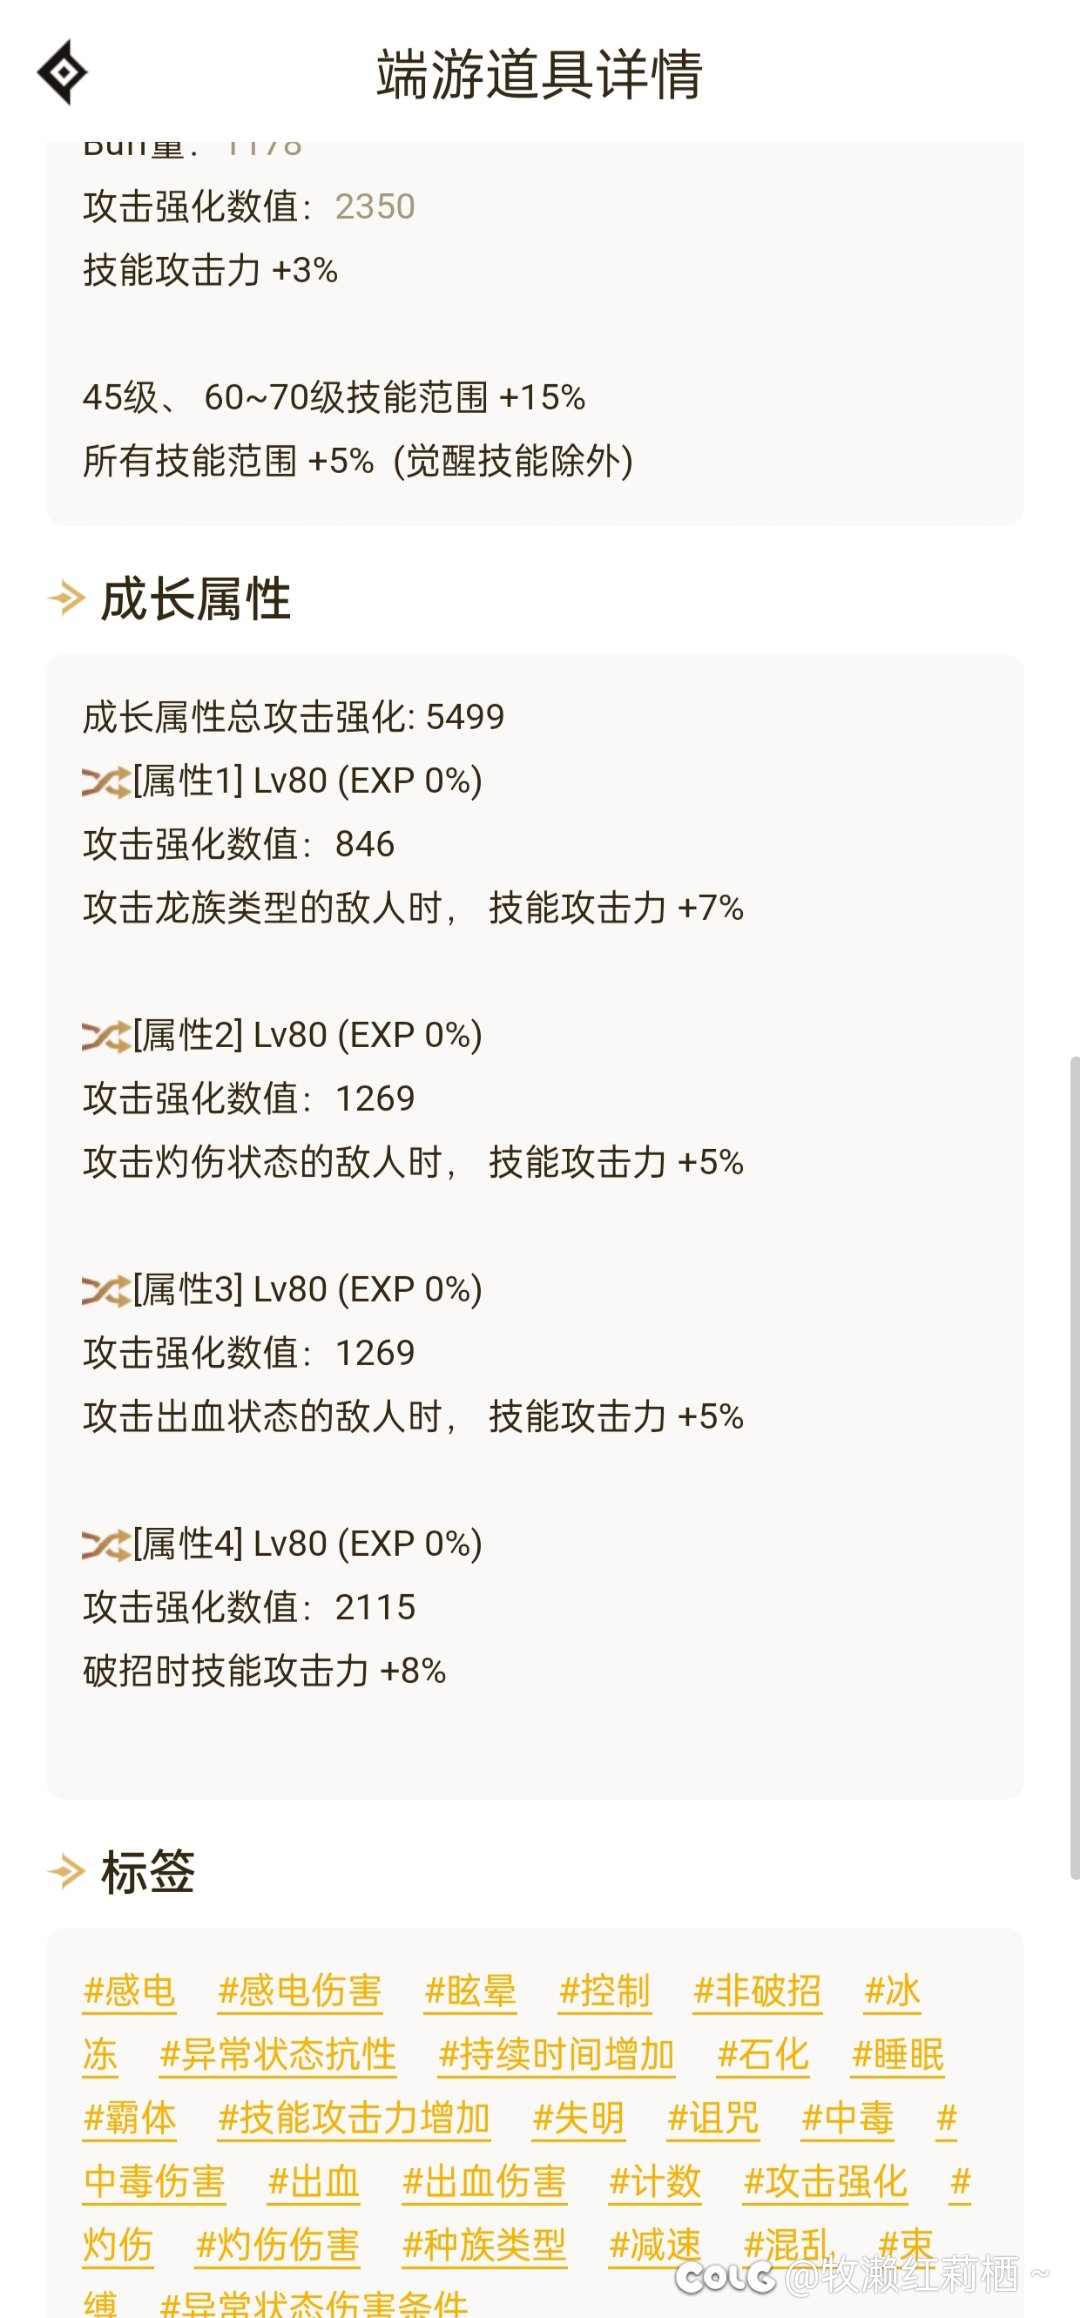The image size is (1080, 2318).
Task: Click the vertical scrollbar on right edge
Action: (x=1074, y=1467)
